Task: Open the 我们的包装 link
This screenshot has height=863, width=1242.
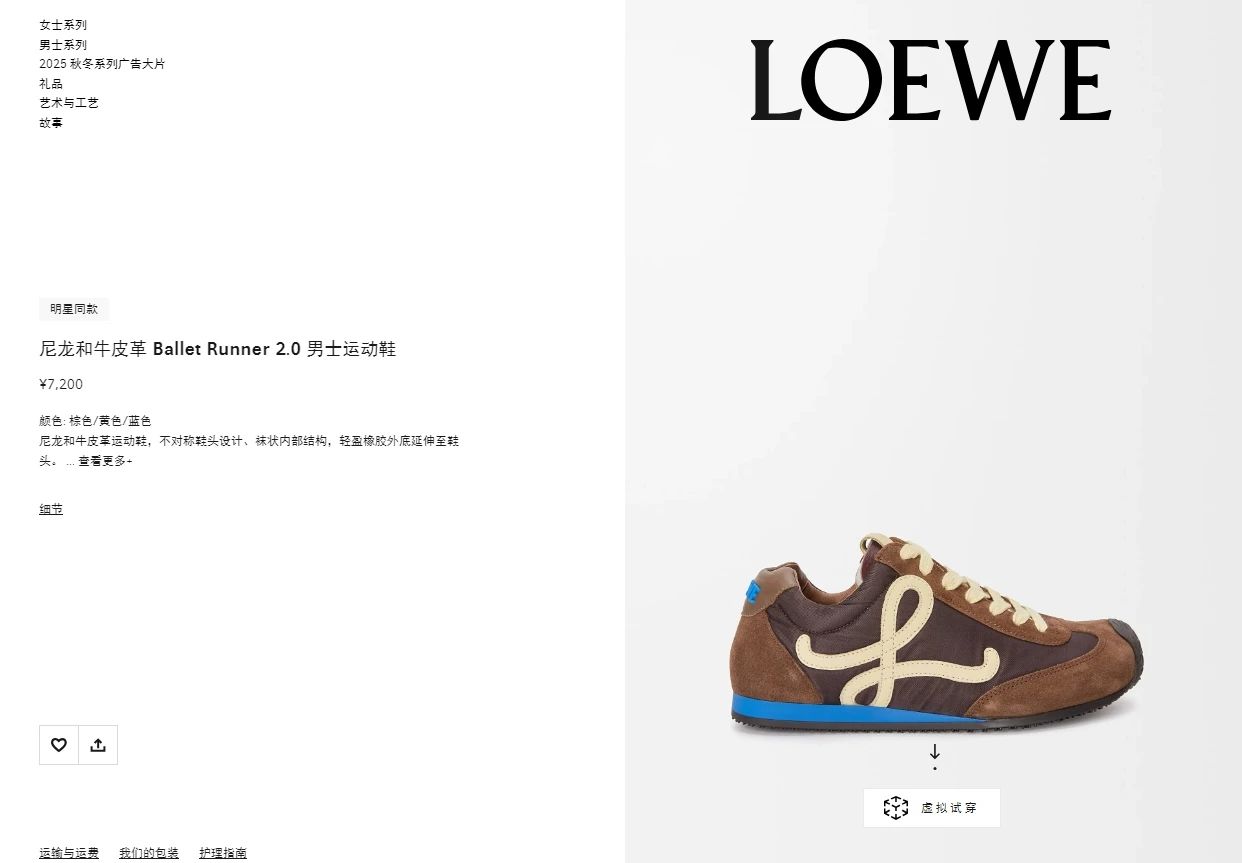Action: [149, 853]
